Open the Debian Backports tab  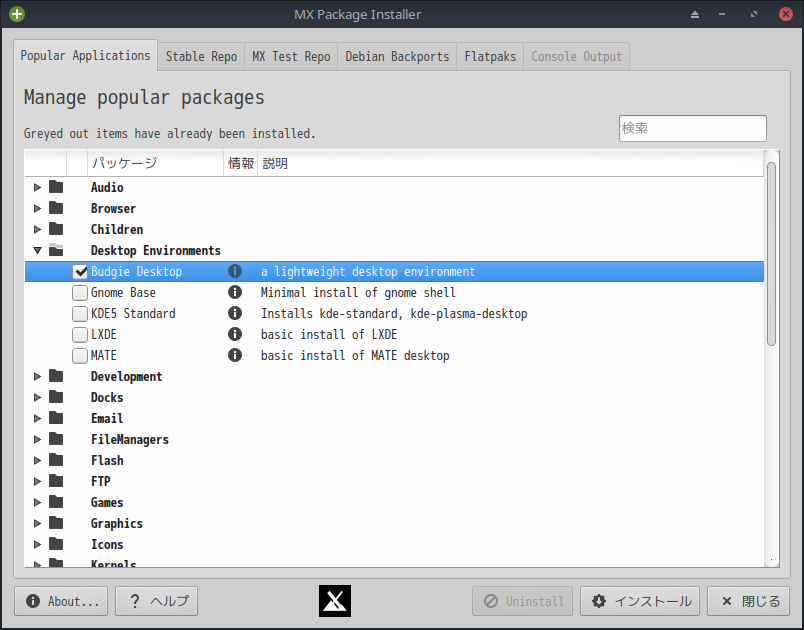pos(397,56)
